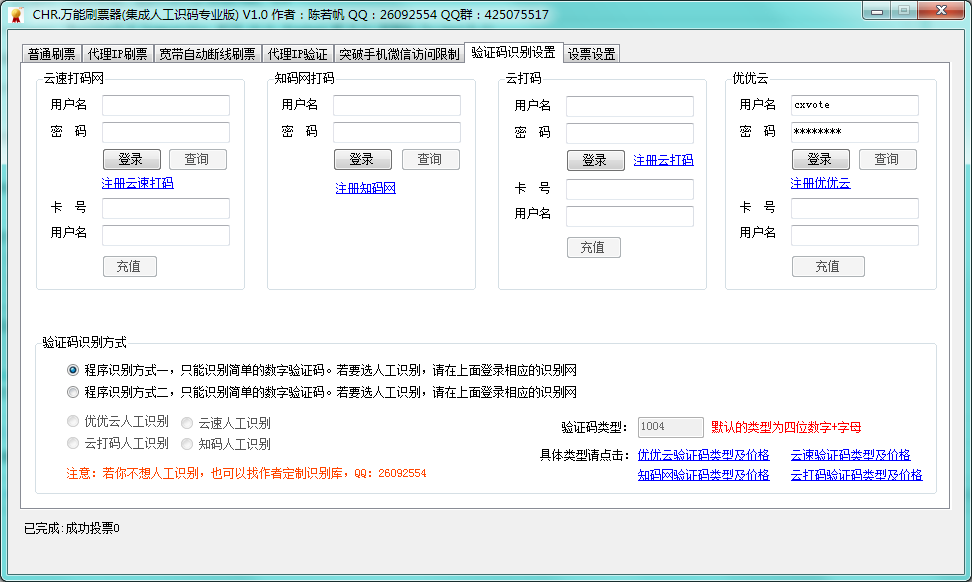Click the 优优云验证码类型及价格 link
The image size is (972, 582).
point(703,455)
